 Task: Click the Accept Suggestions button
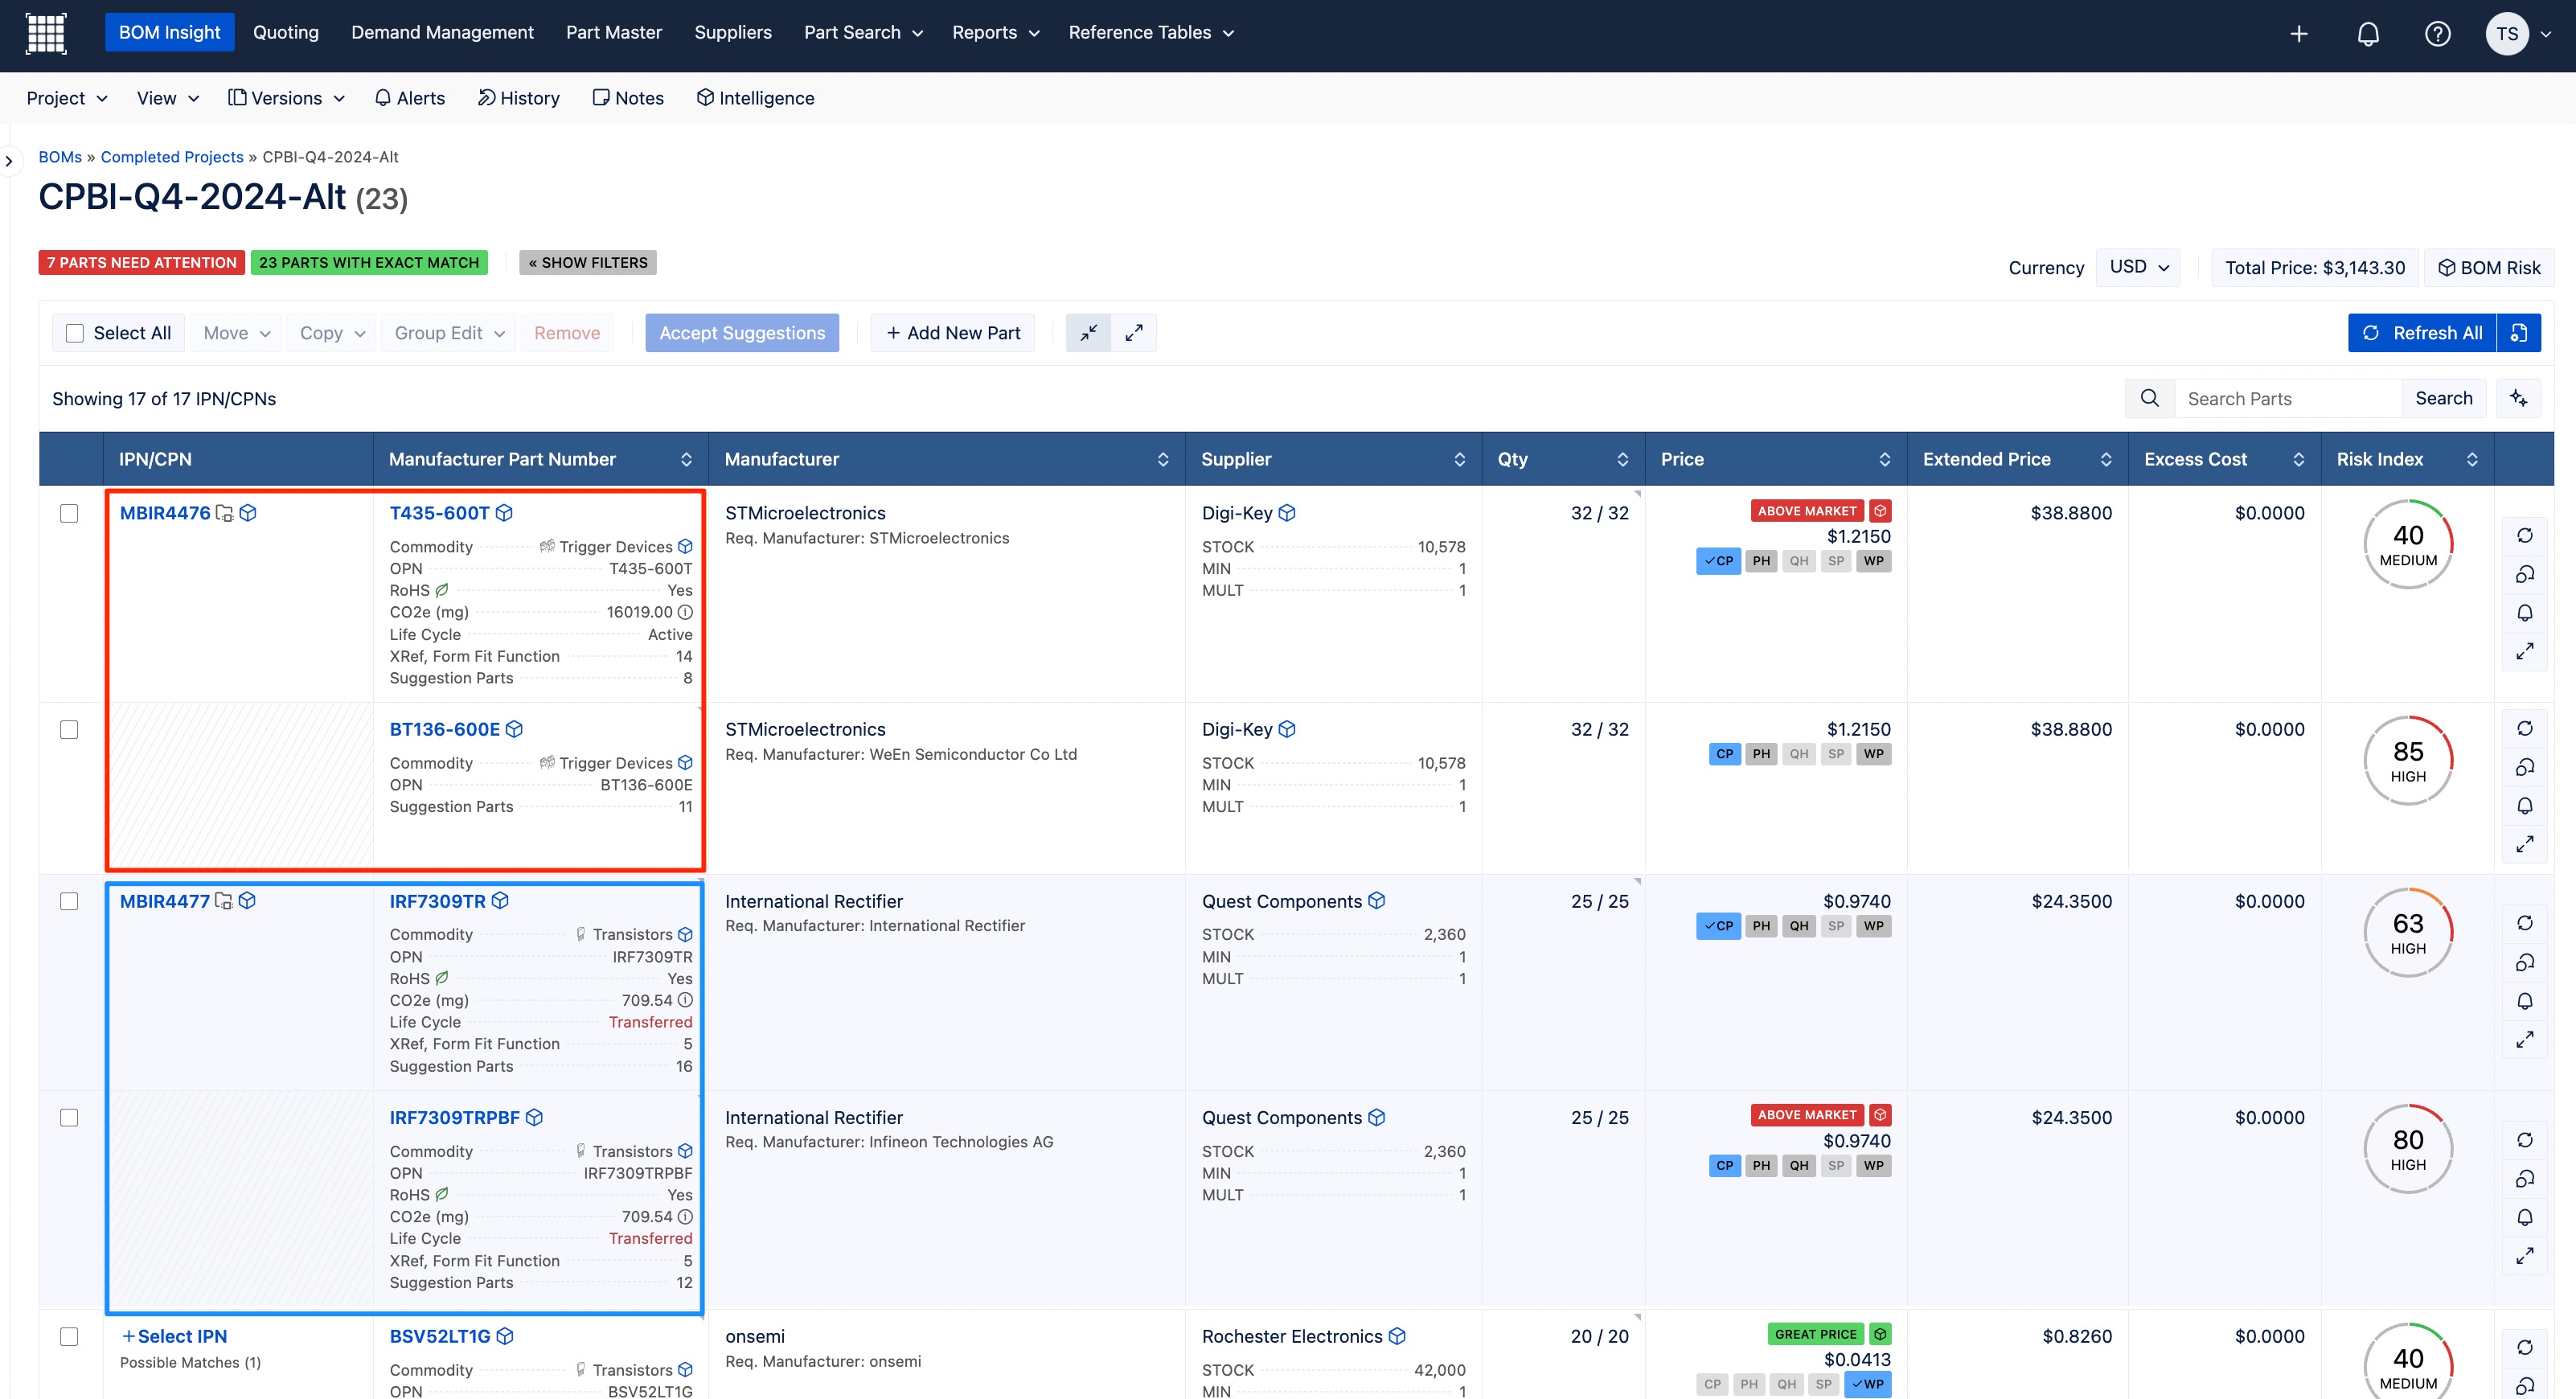(x=742, y=333)
